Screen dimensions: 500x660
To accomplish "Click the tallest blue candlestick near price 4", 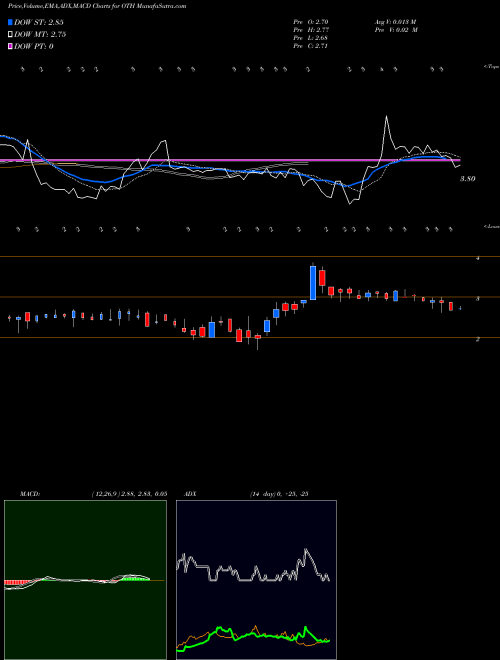I will (313, 283).
